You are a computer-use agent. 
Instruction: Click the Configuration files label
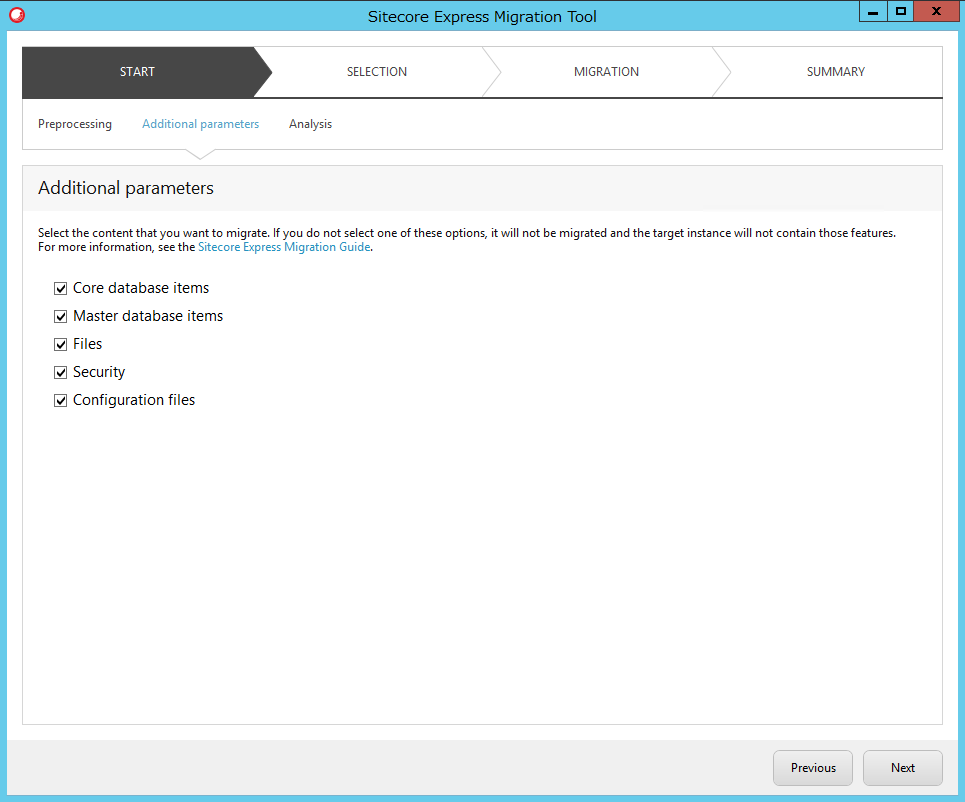click(134, 401)
